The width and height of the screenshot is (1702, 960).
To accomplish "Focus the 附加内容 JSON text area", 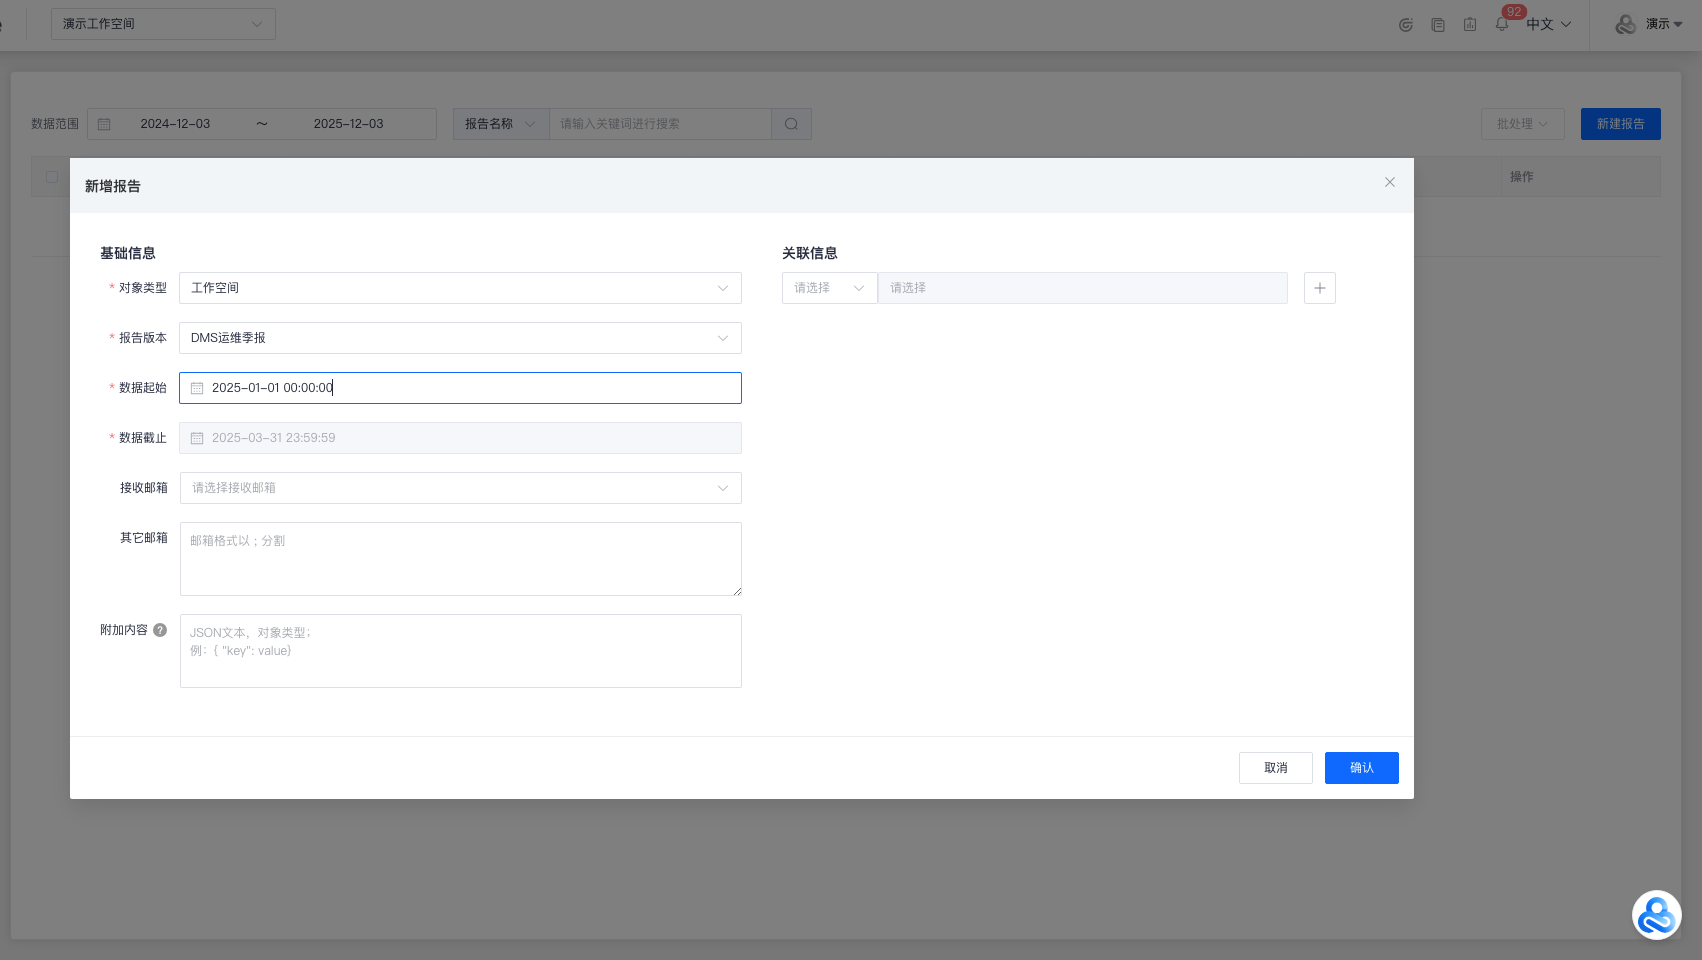I will (x=460, y=651).
